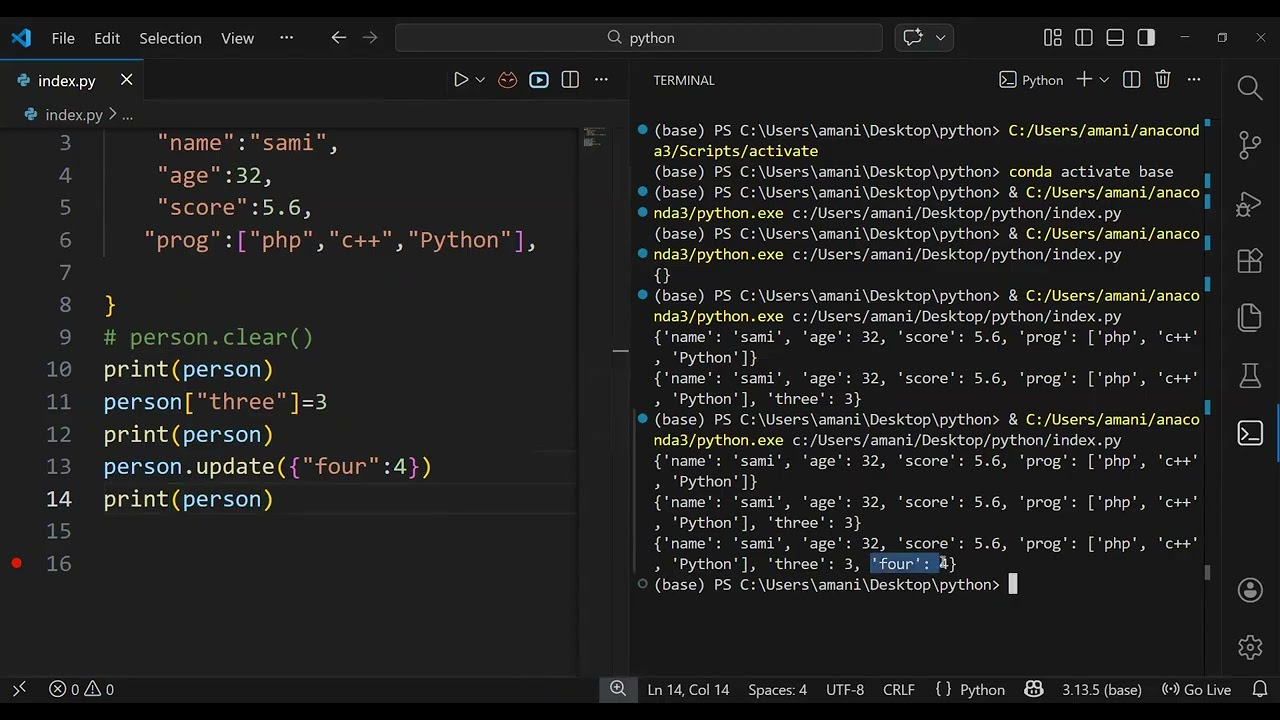Open the notifications bell
1280x720 pixels.
tap(1258, 690)
